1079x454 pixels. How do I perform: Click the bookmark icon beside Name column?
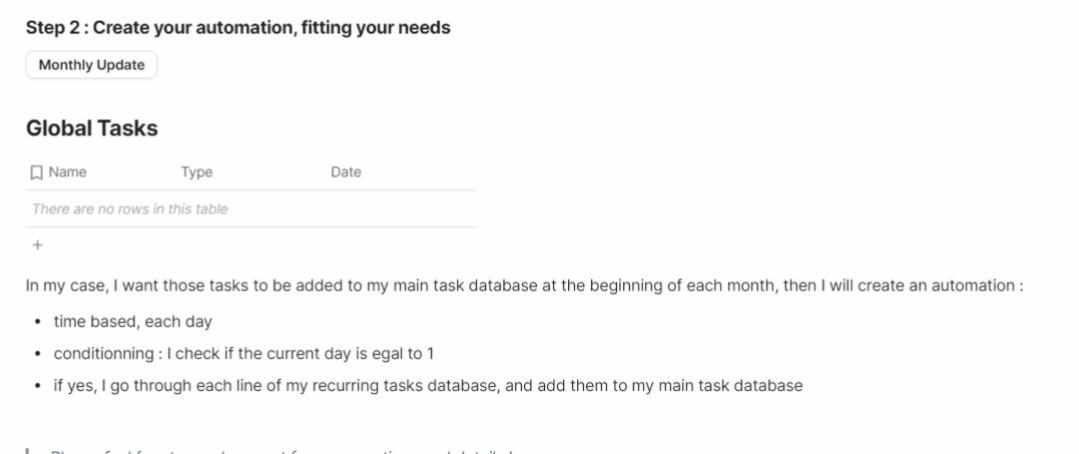pyautogui.click(x=37, y=173)
